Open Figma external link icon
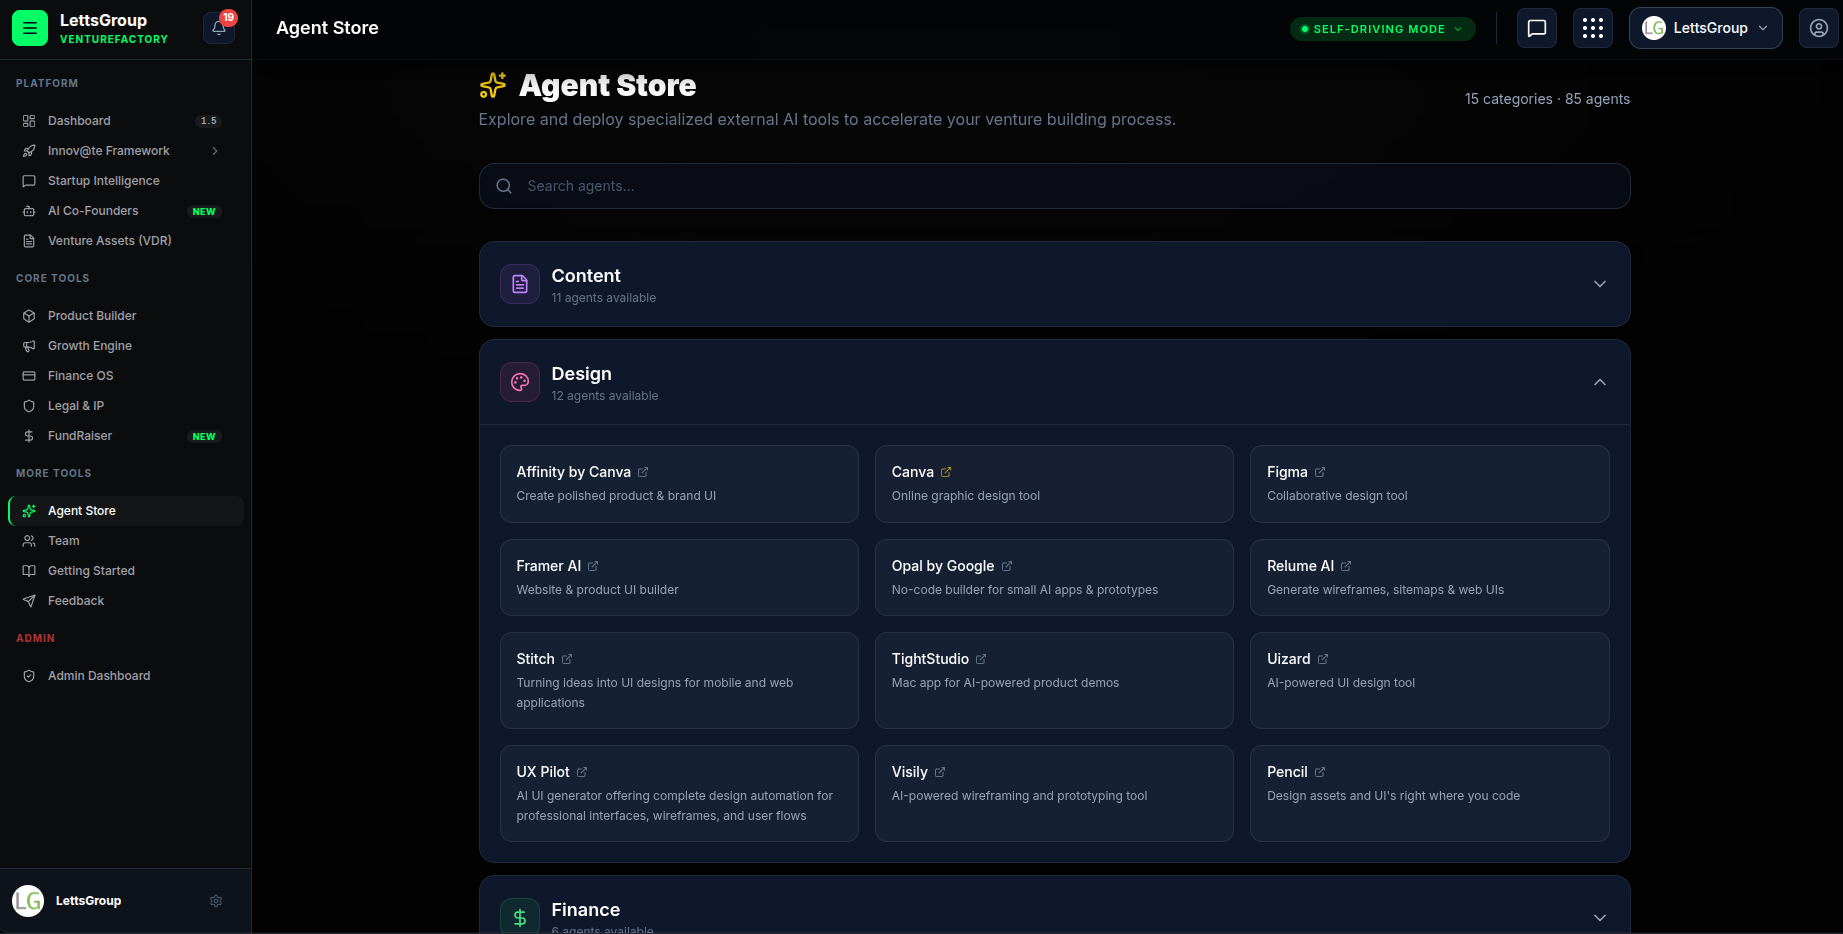 (x=1320, y=472)
